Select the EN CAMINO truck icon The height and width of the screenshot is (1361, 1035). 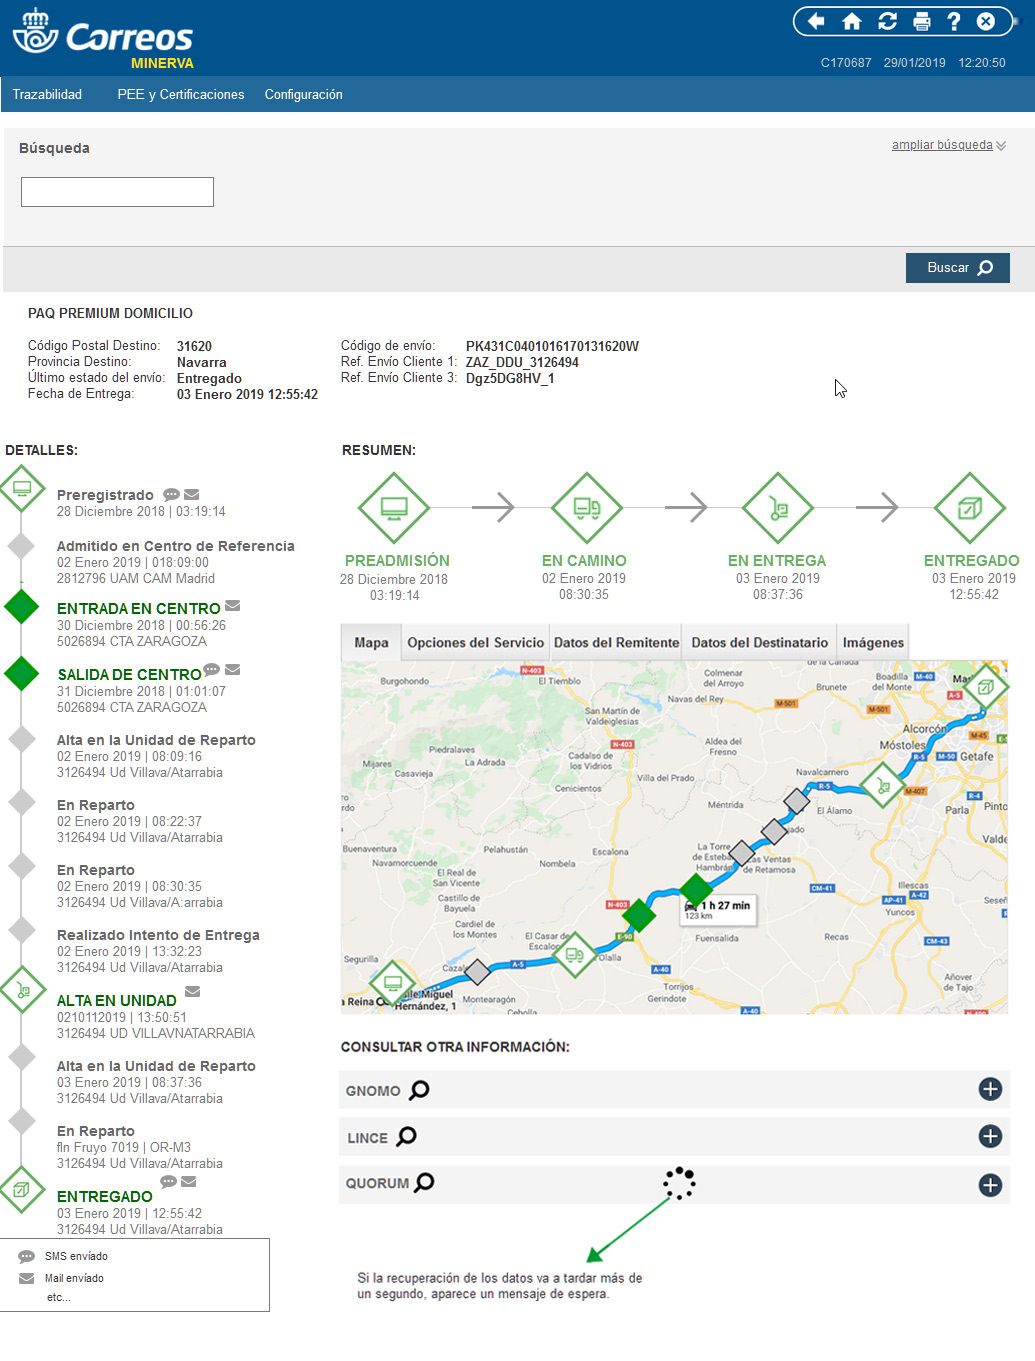586,507
